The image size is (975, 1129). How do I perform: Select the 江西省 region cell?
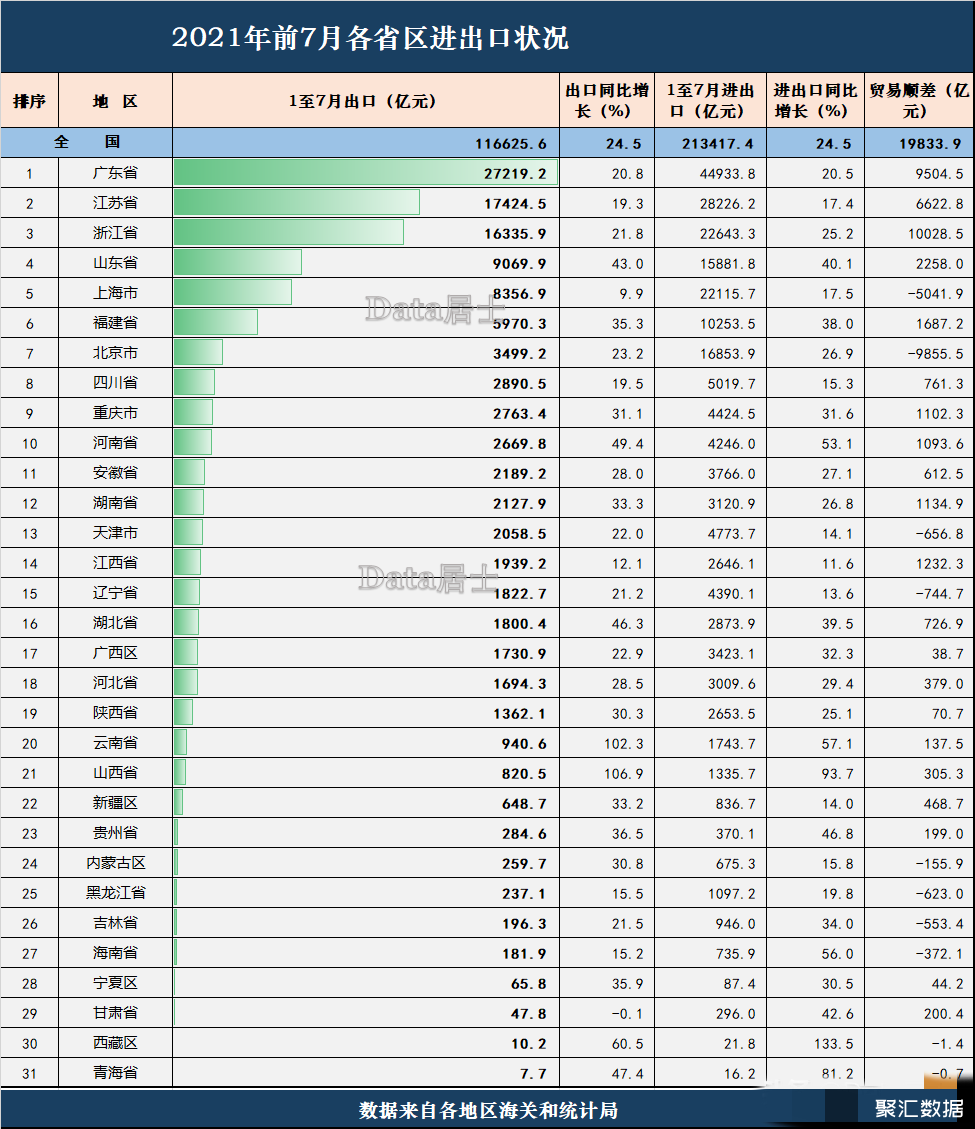pos(115,563)
